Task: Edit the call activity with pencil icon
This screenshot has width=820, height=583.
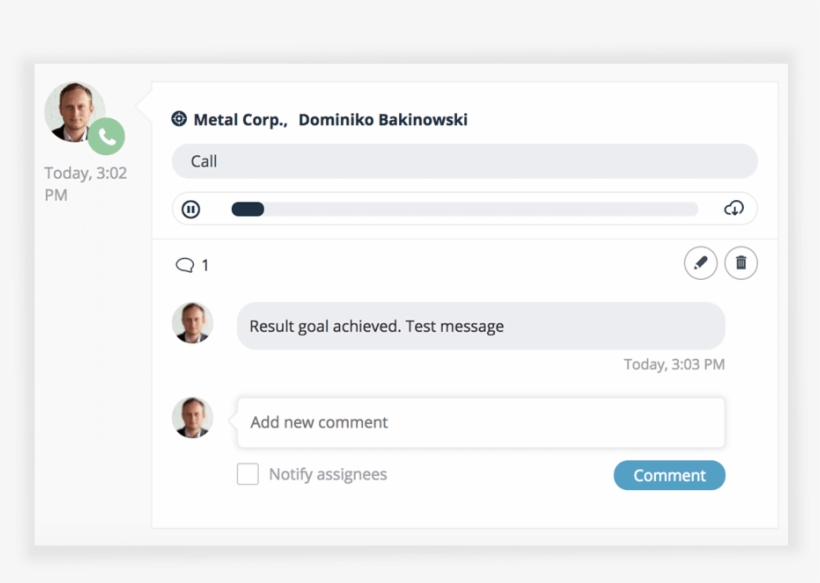Action: point(700,263)
